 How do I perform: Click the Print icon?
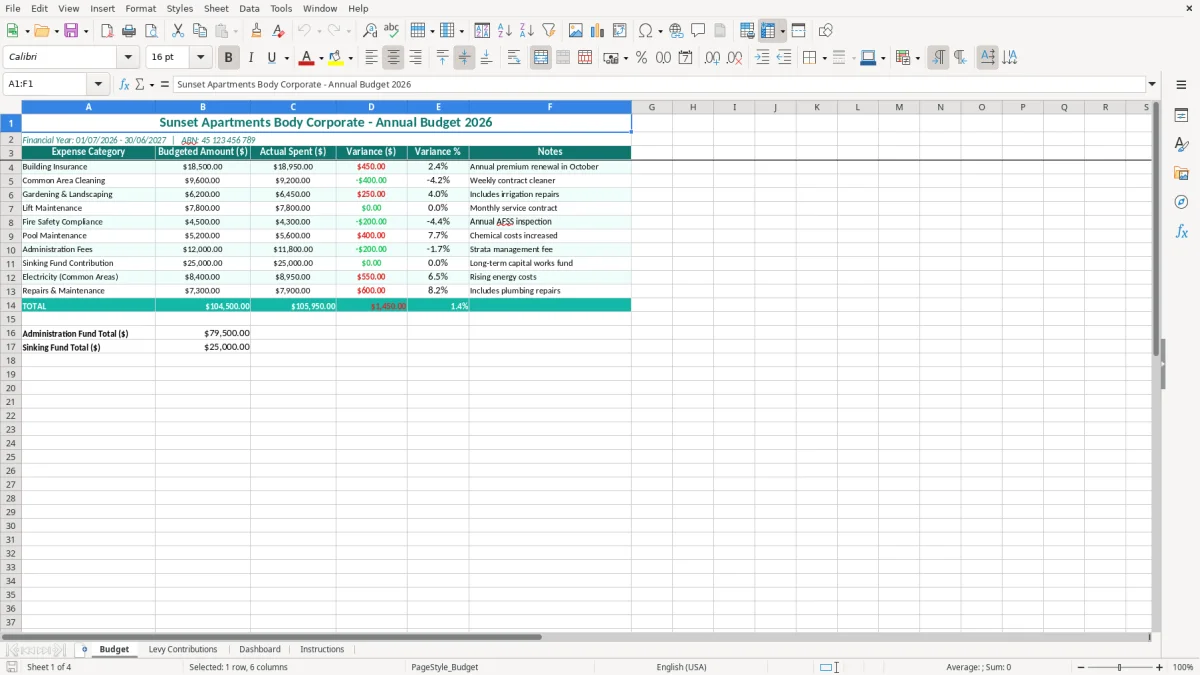[x=129, y=31]
